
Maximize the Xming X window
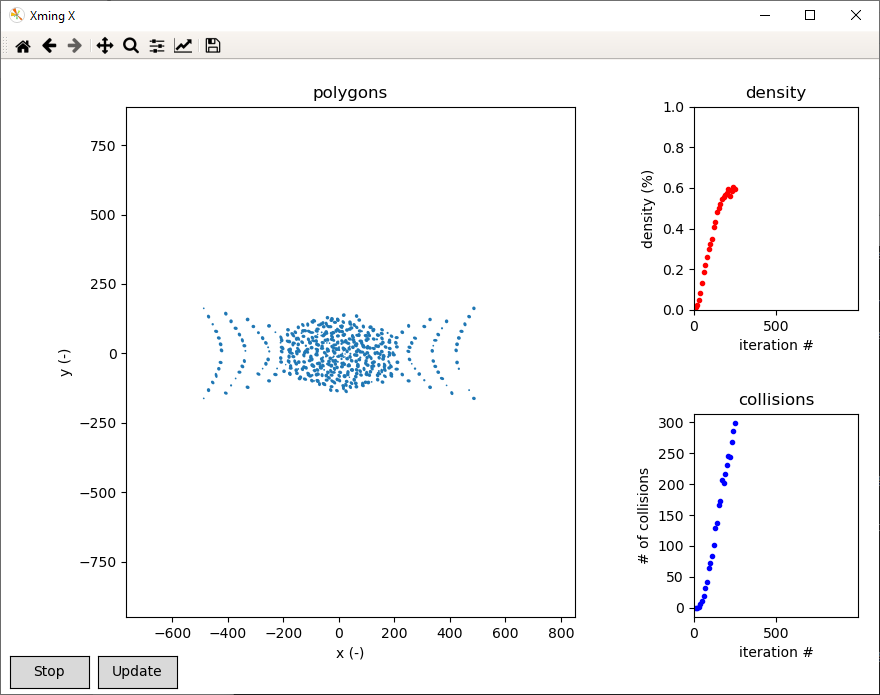(810, 15)
